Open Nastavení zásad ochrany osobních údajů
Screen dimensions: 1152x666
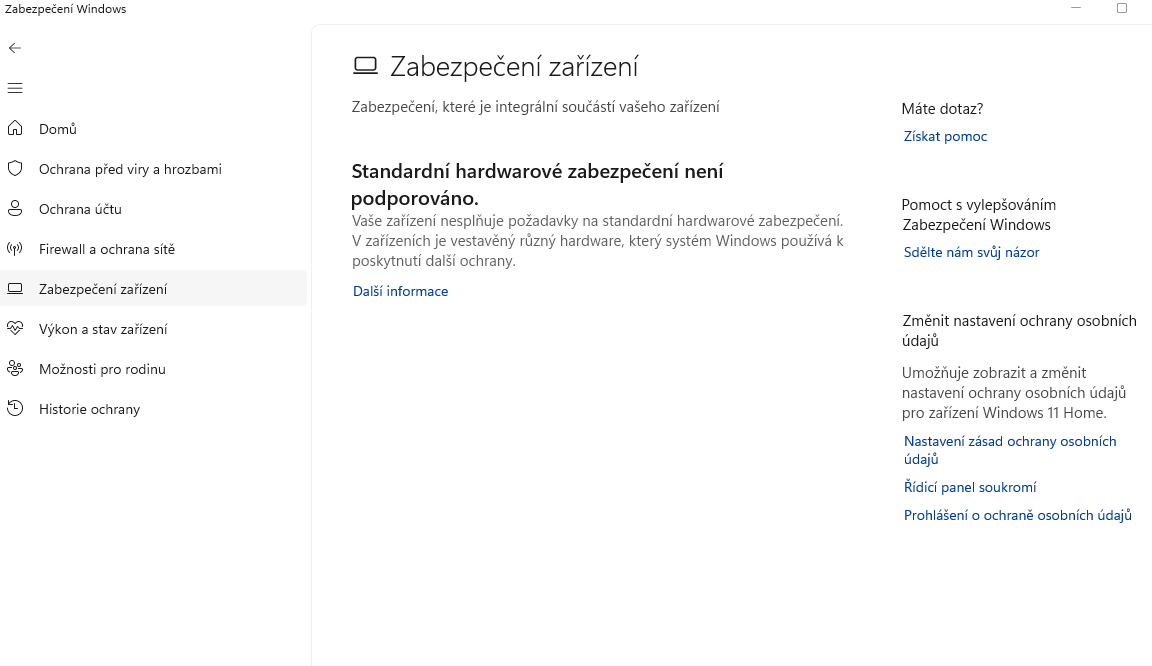(1010, 441)
